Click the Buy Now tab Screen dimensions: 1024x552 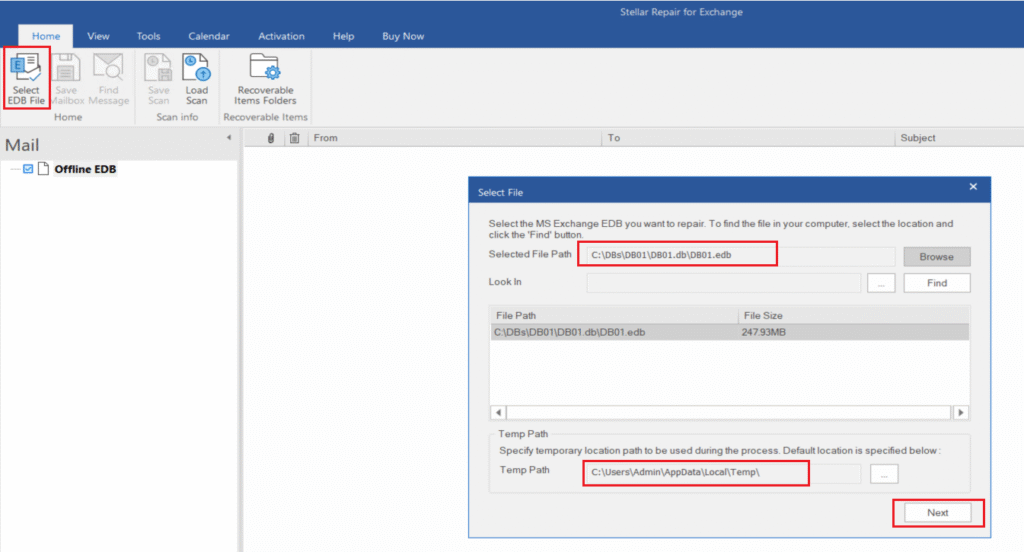pyautogui.click(x=403, y=36)
